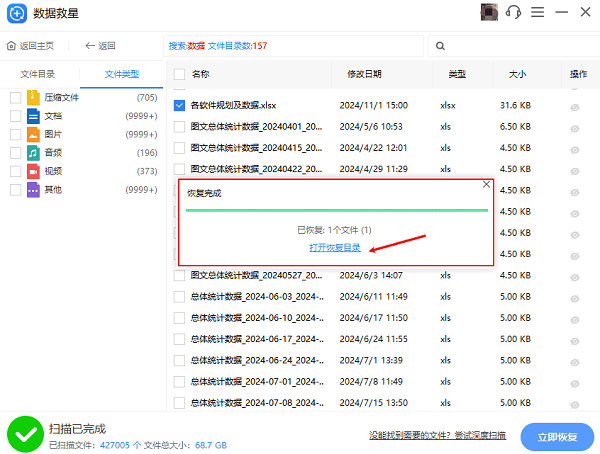The image size is (600, 454).
Task: Tick the 文档 category checkbox
Action: pos(15,116)
